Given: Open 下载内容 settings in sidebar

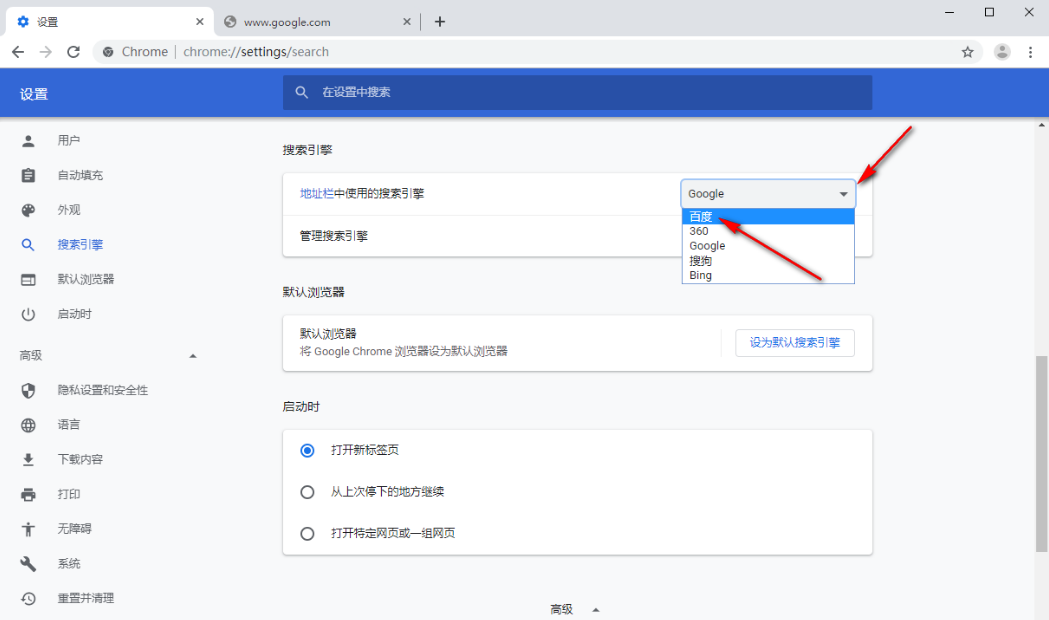Looking at the screenshot, I should (x=80, y=459).
